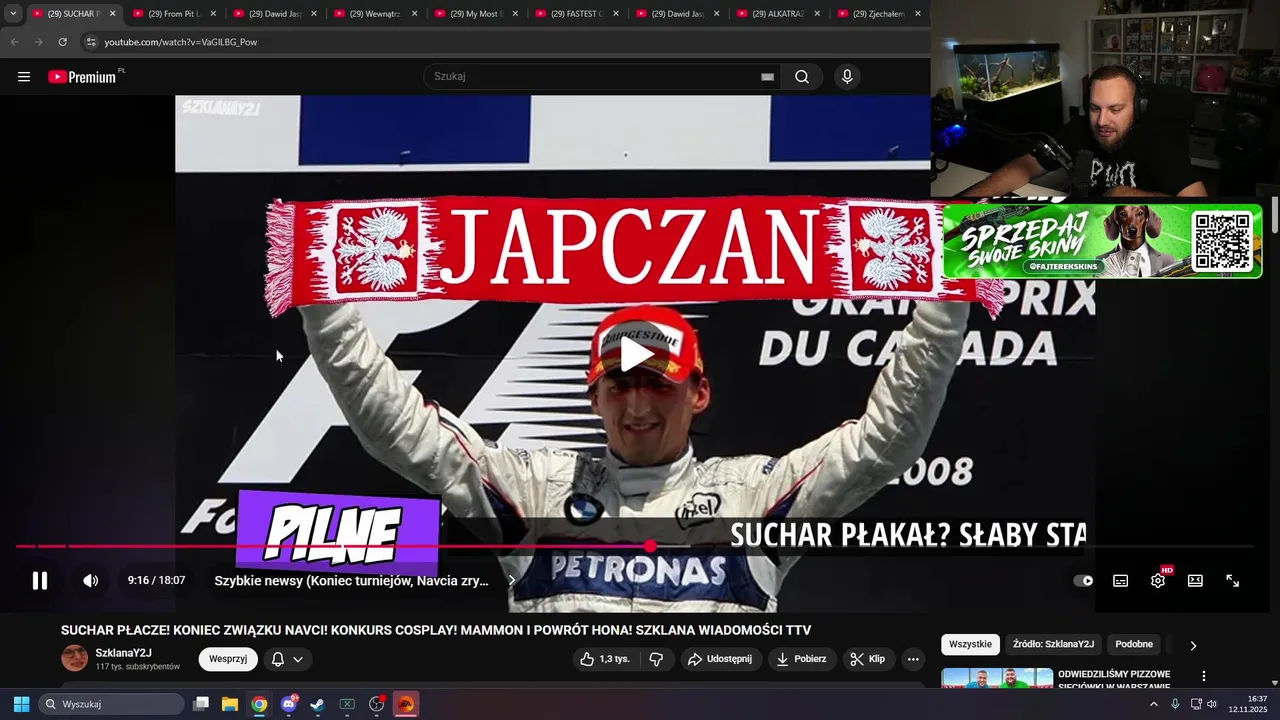Open channel name 'SzklanaY2J' link
The height and width of the screenshot is (720, 1280).
pos(124,653)
